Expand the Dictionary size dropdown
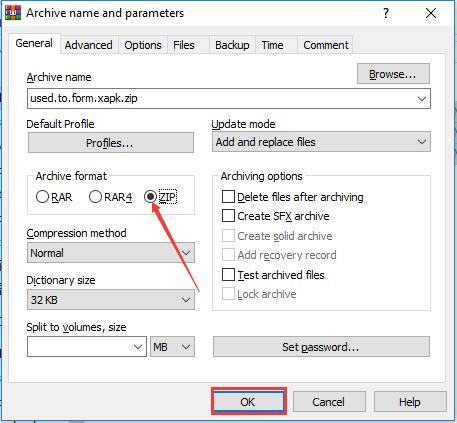457x423 pixels. [111, 300]
